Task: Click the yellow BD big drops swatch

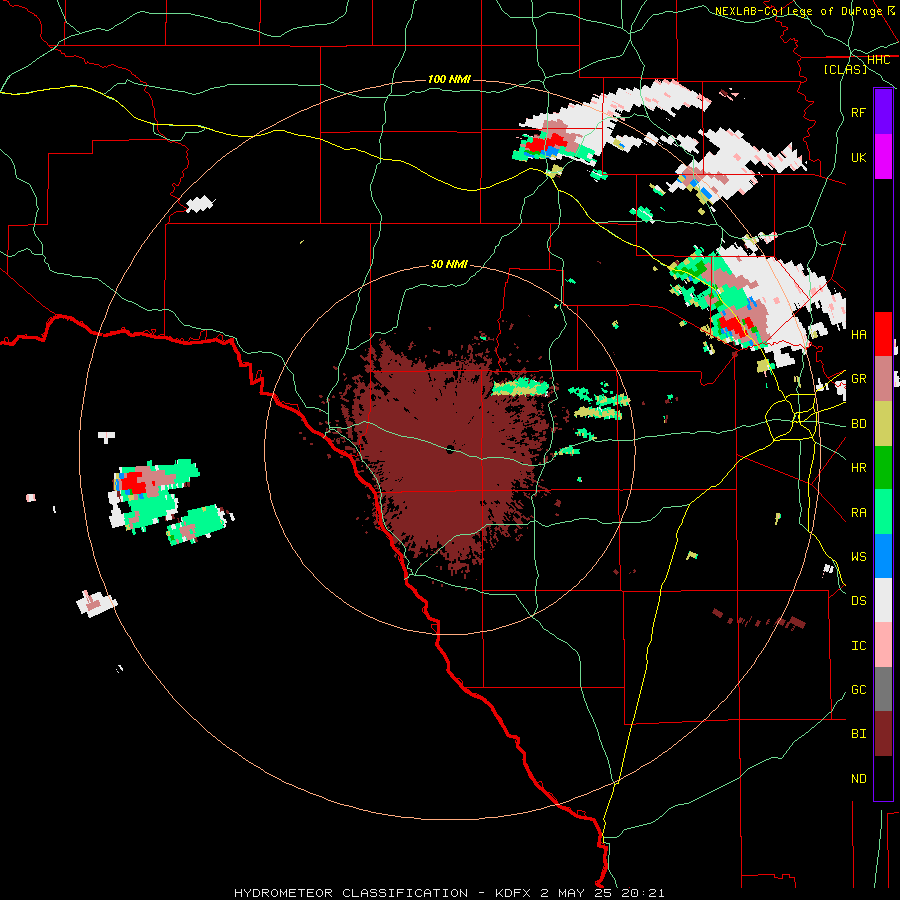Action: pyautogui.click(x=883, y=423)
